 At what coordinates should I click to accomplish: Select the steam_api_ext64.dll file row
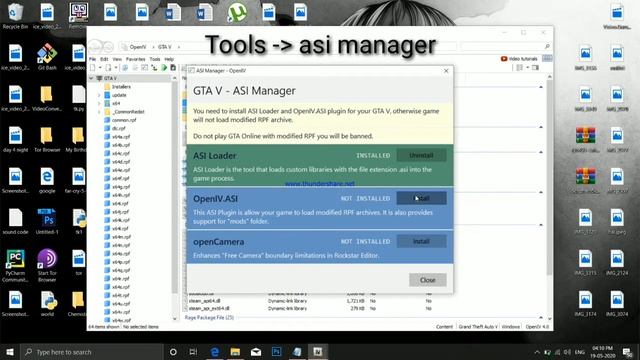pos(310,309)
